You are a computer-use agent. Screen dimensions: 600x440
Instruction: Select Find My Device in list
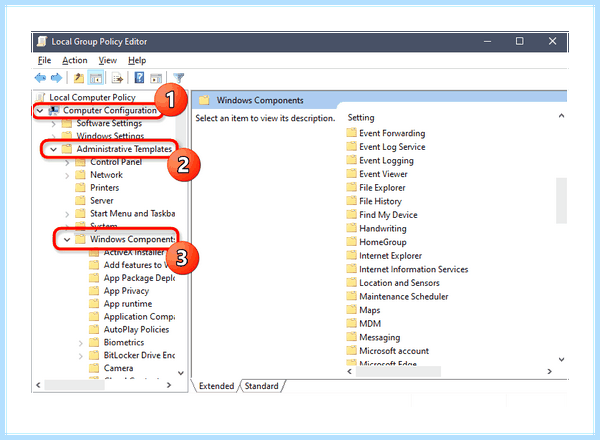388,215
